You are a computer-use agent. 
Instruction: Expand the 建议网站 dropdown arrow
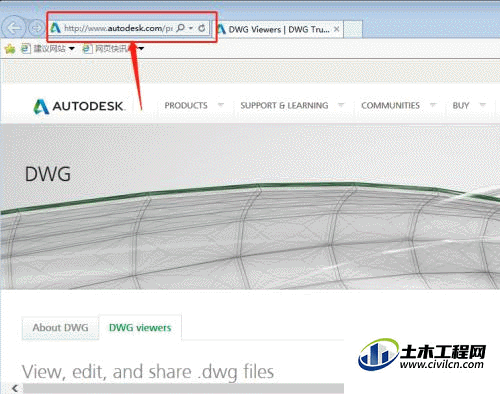(x=71, y=49)
